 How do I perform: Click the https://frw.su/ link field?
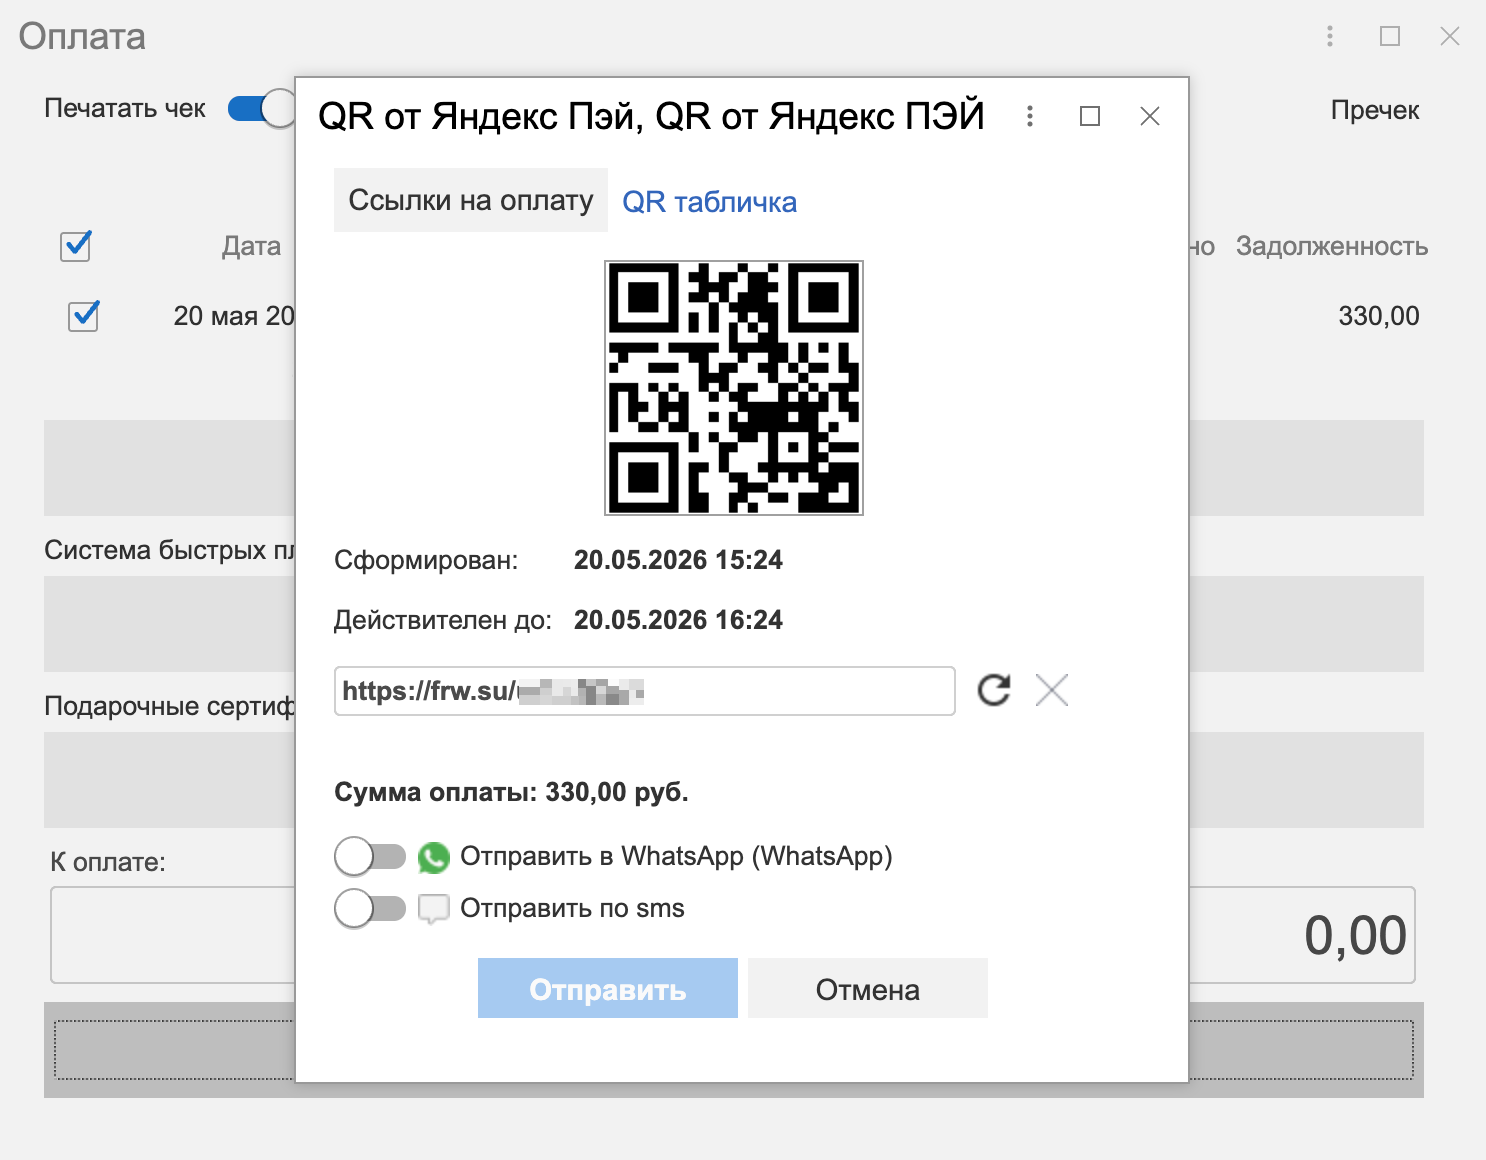(x=645, y=691)
